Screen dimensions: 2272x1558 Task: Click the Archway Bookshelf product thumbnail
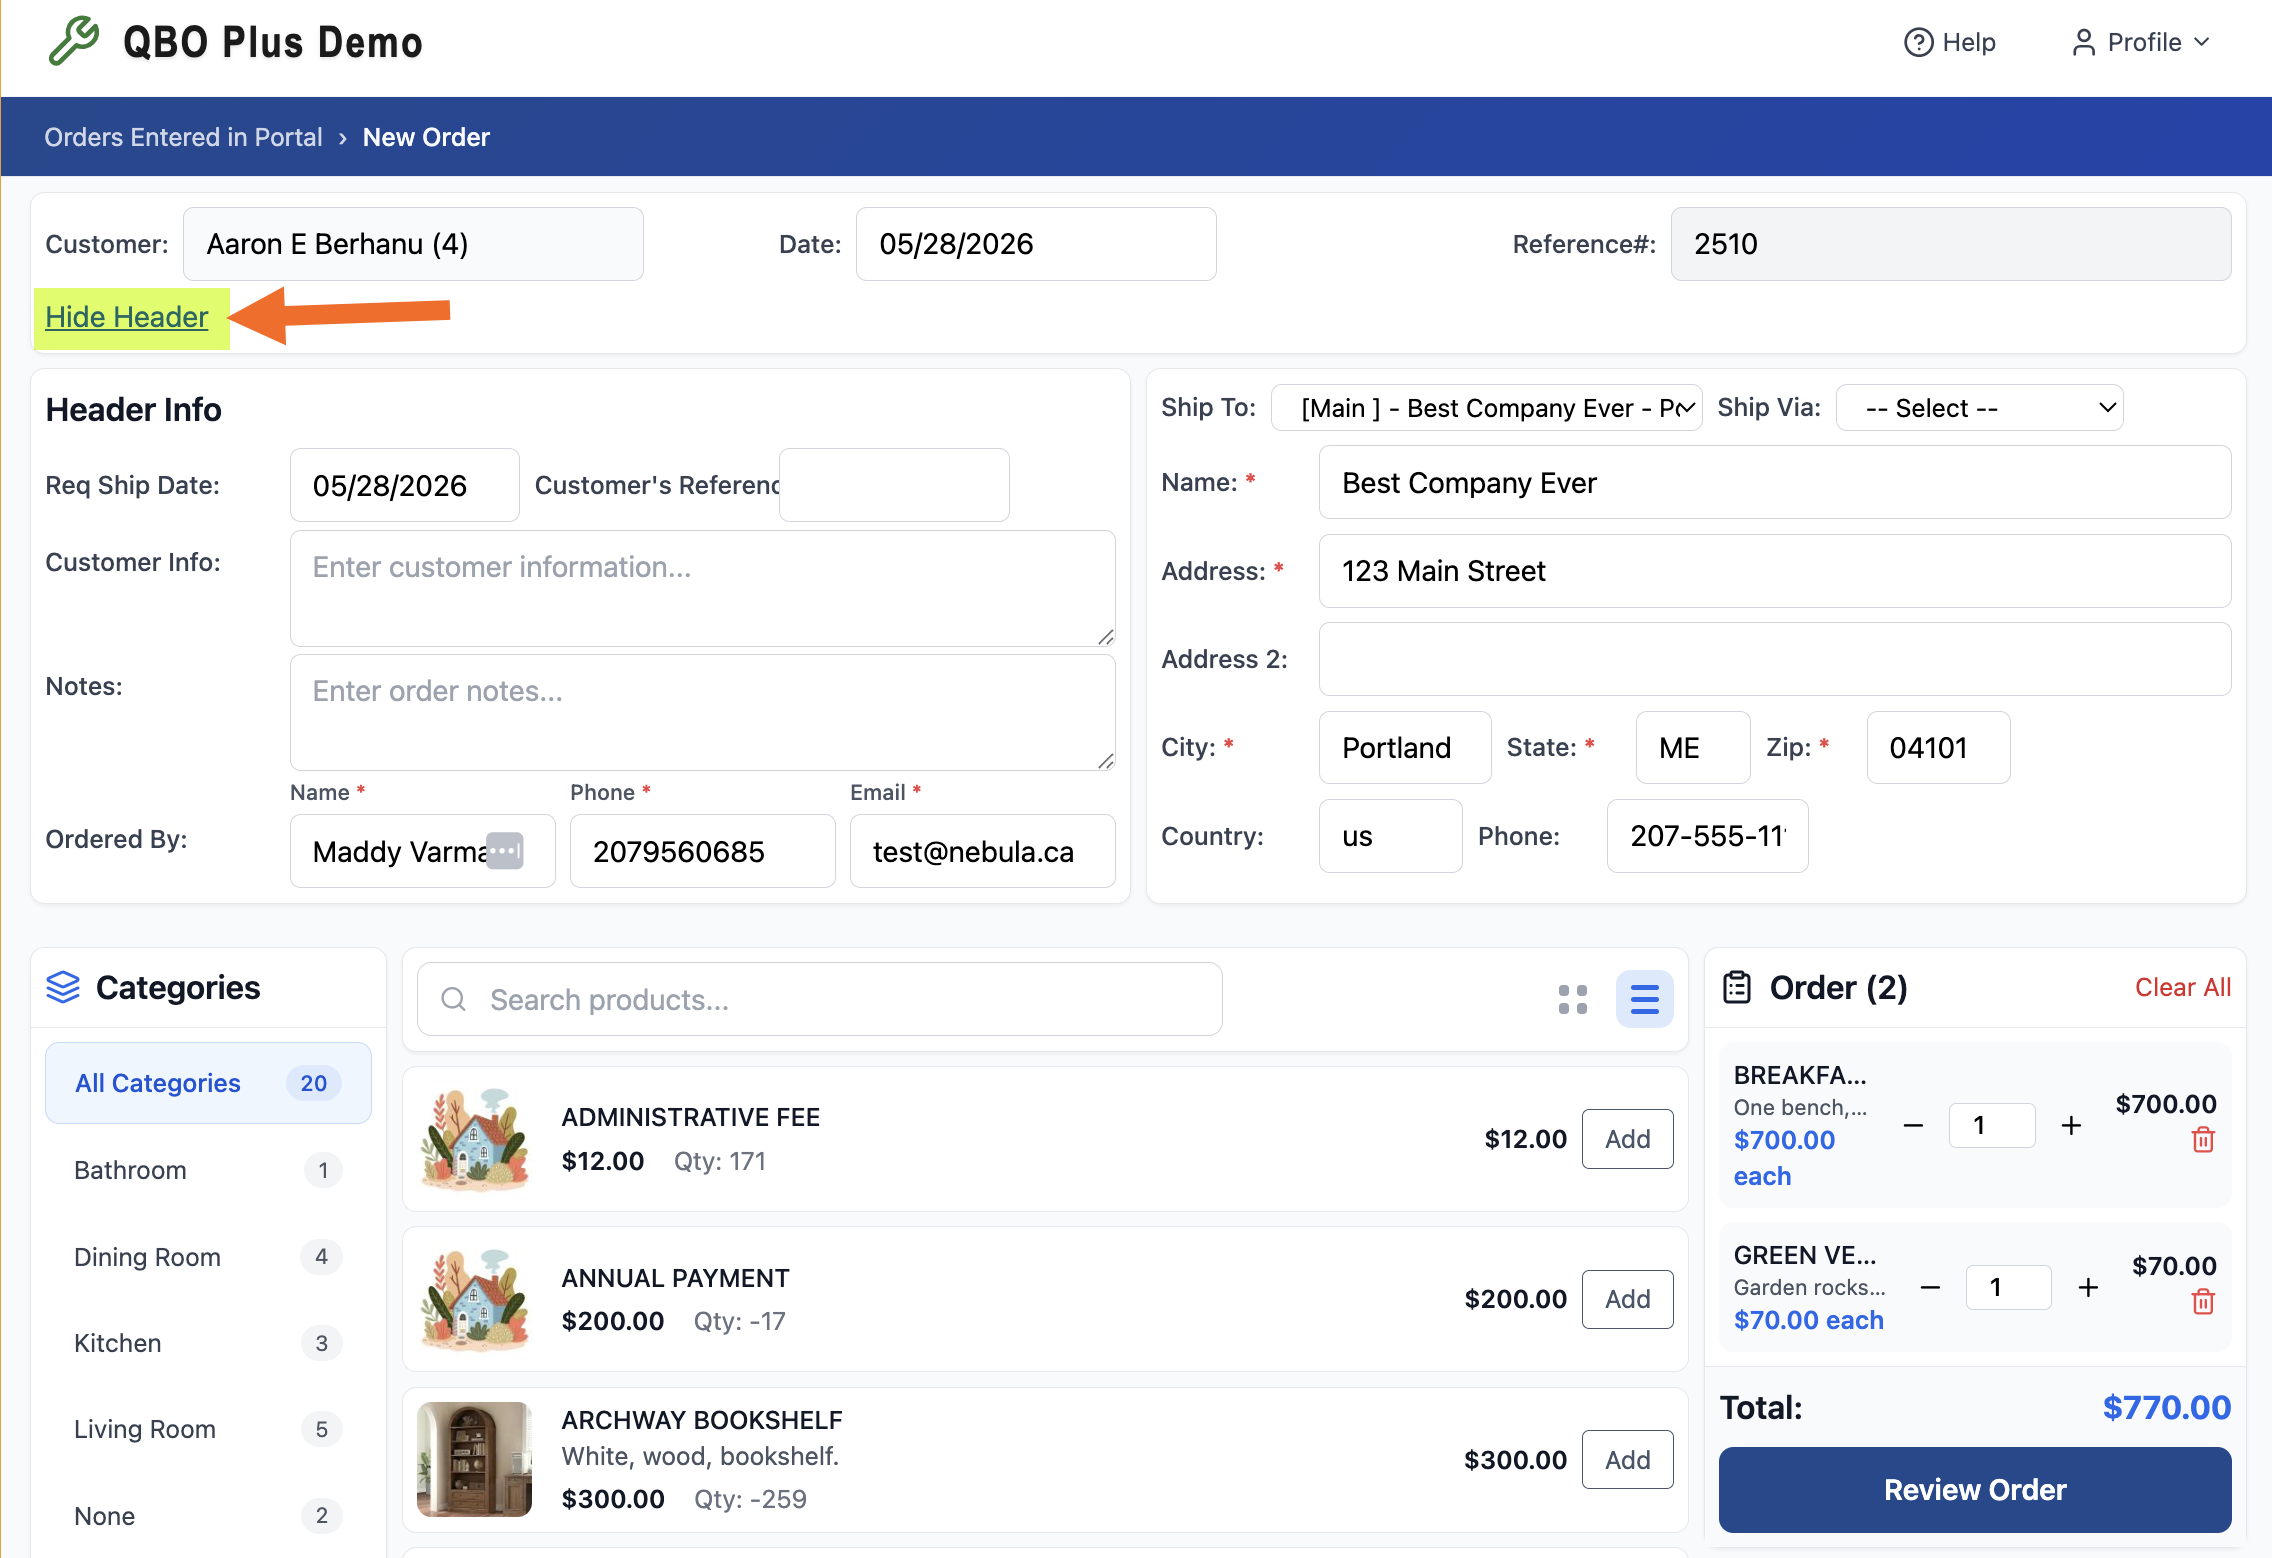pyautogui.click(x=474, y=1459)
